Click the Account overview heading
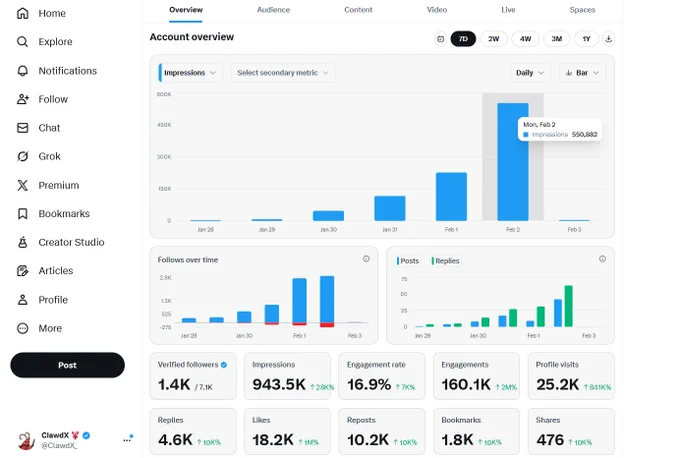Image resolution: width=680 pixels, height=458 pixels. (192, 37)
